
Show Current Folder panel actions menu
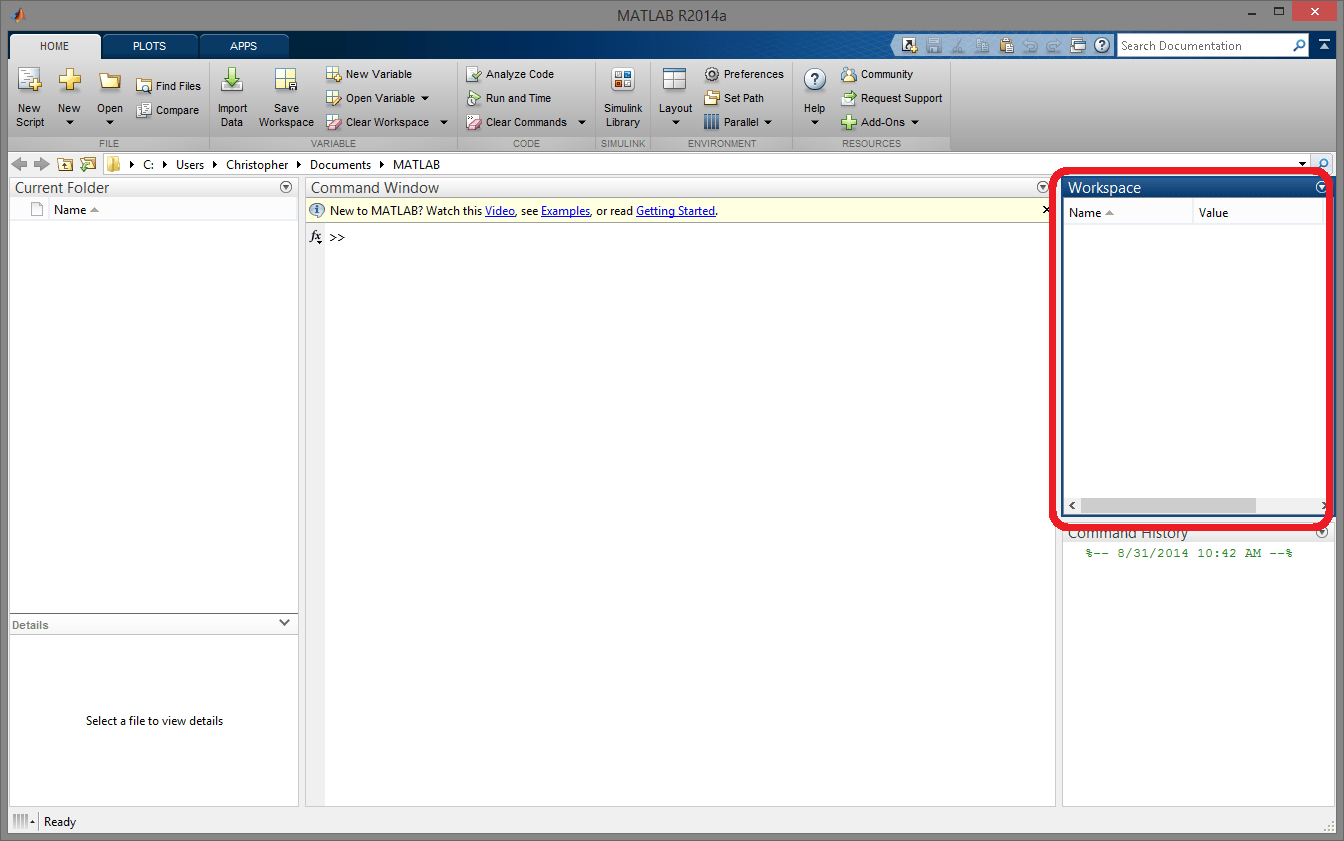point(286,187)
